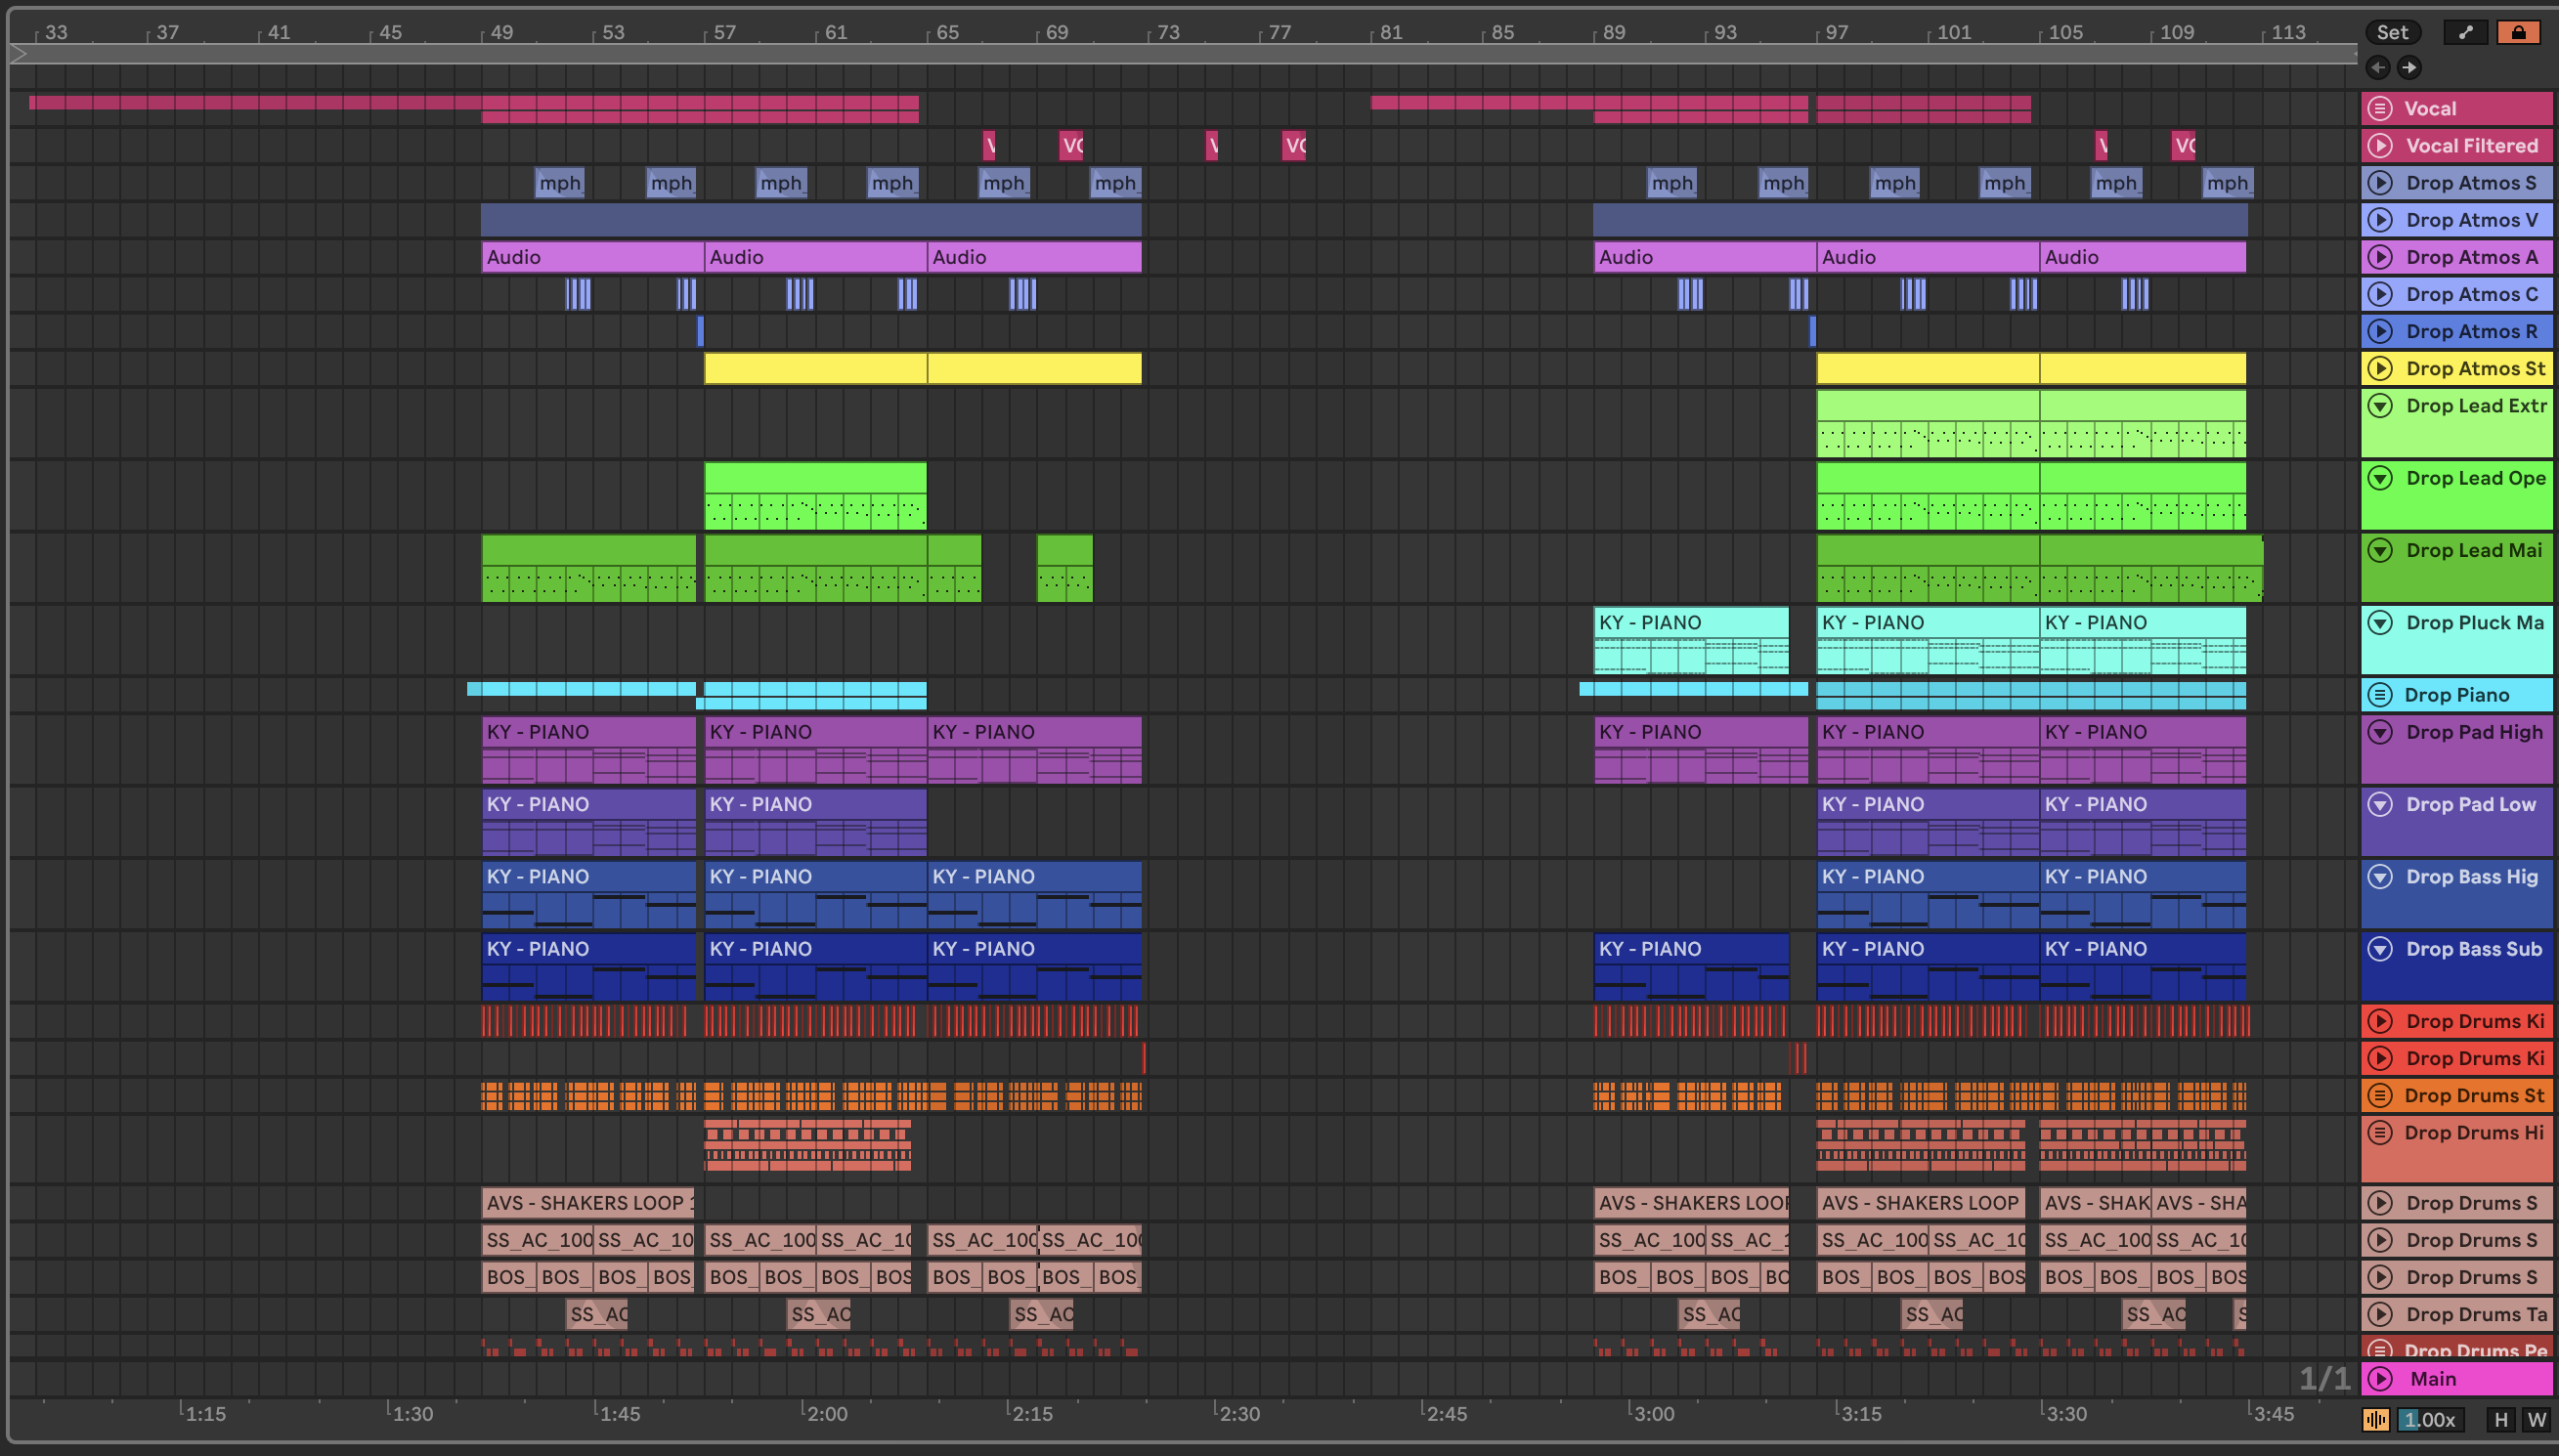The height and width of the screenshot is (1456, 2559).
Task: Unfold the Drop Piano track
Action: click(x=2380, y=695)
